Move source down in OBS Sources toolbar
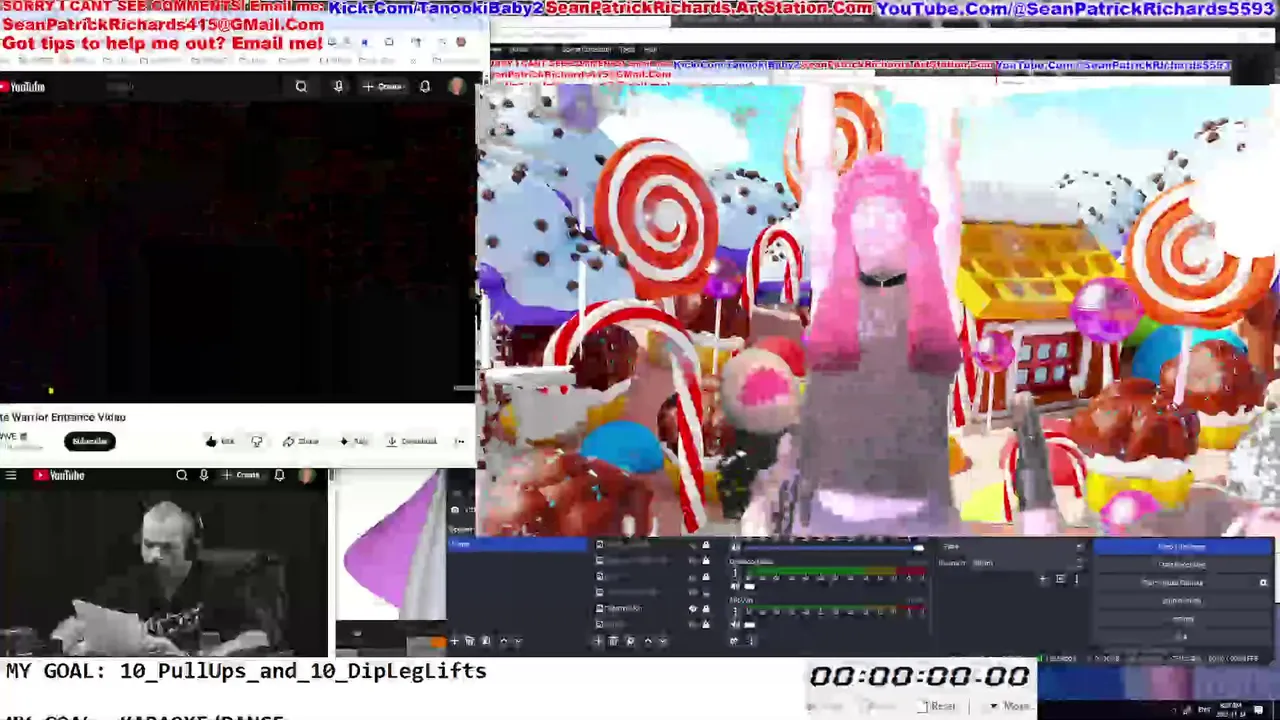 663,641
